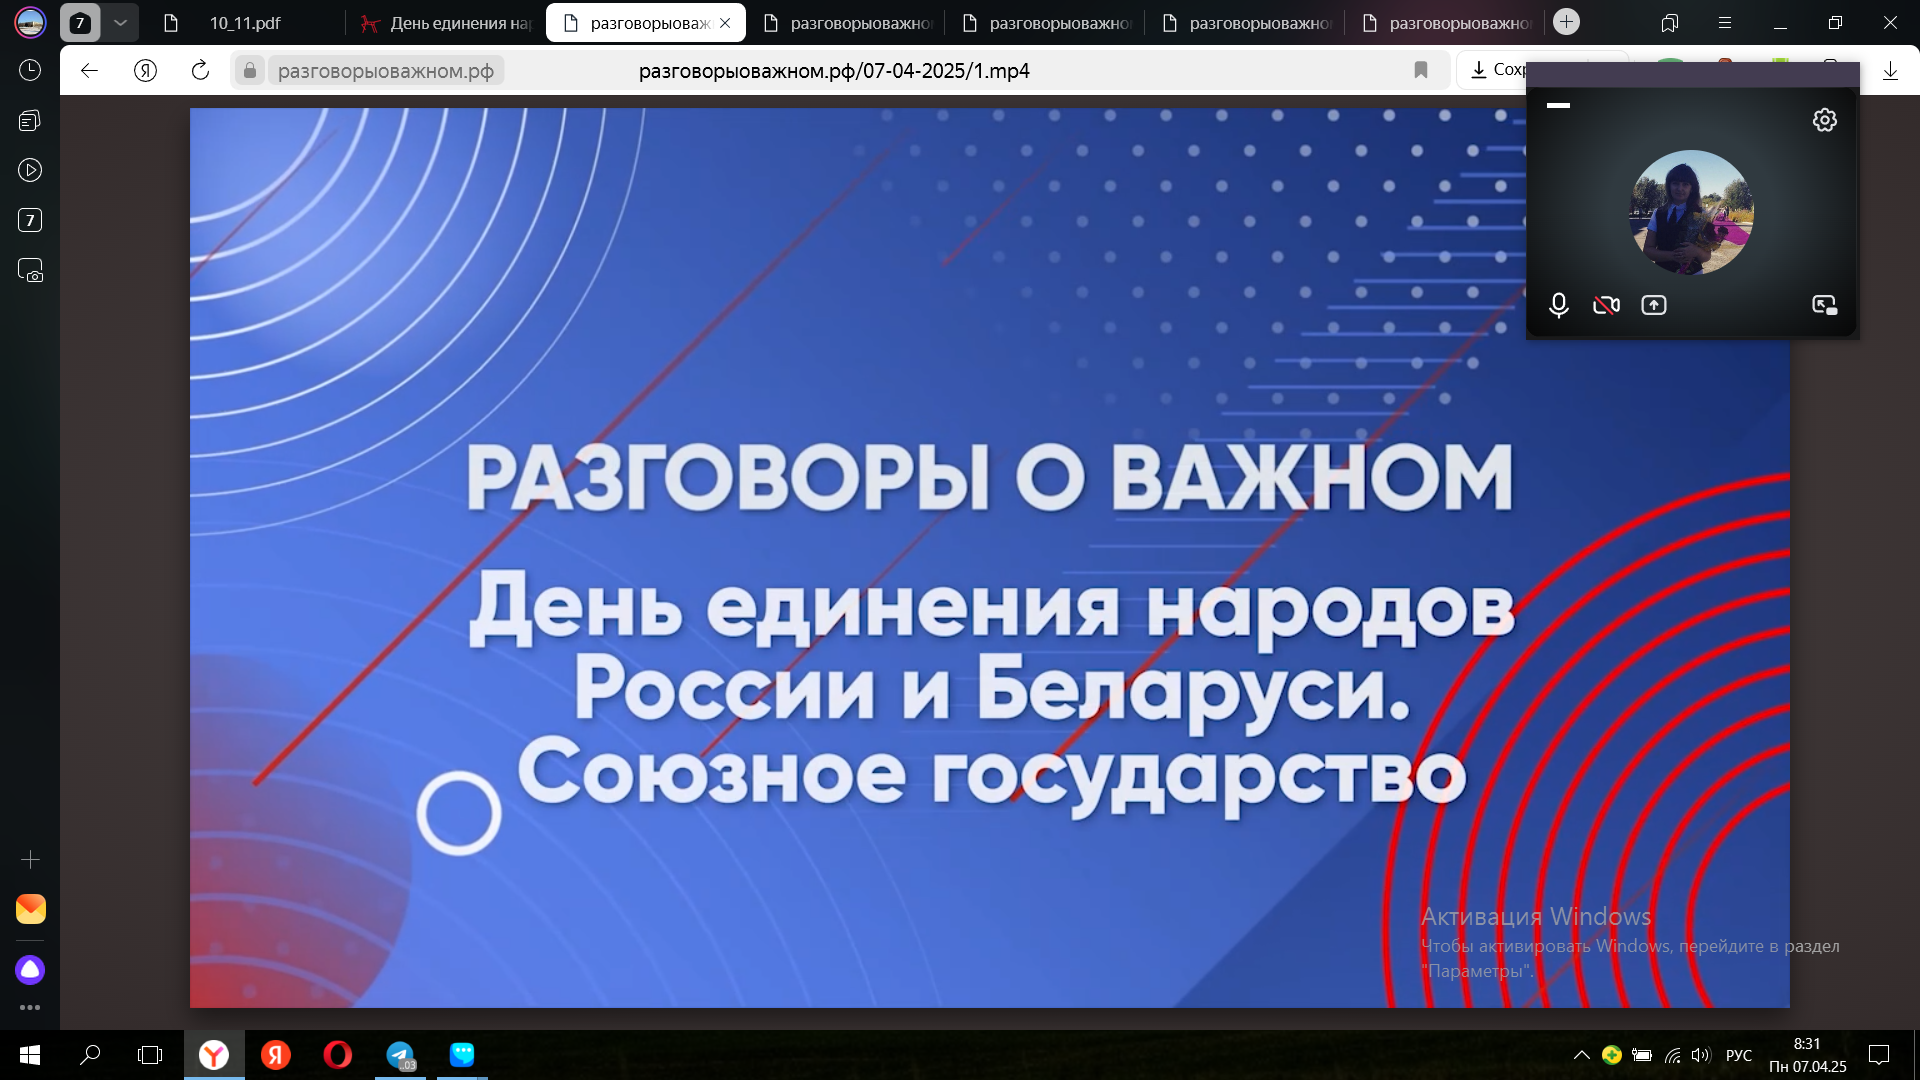Open Task View on the taskbar
The width and height of the screenshot is (1920, 1080).
click(150, 1055)
